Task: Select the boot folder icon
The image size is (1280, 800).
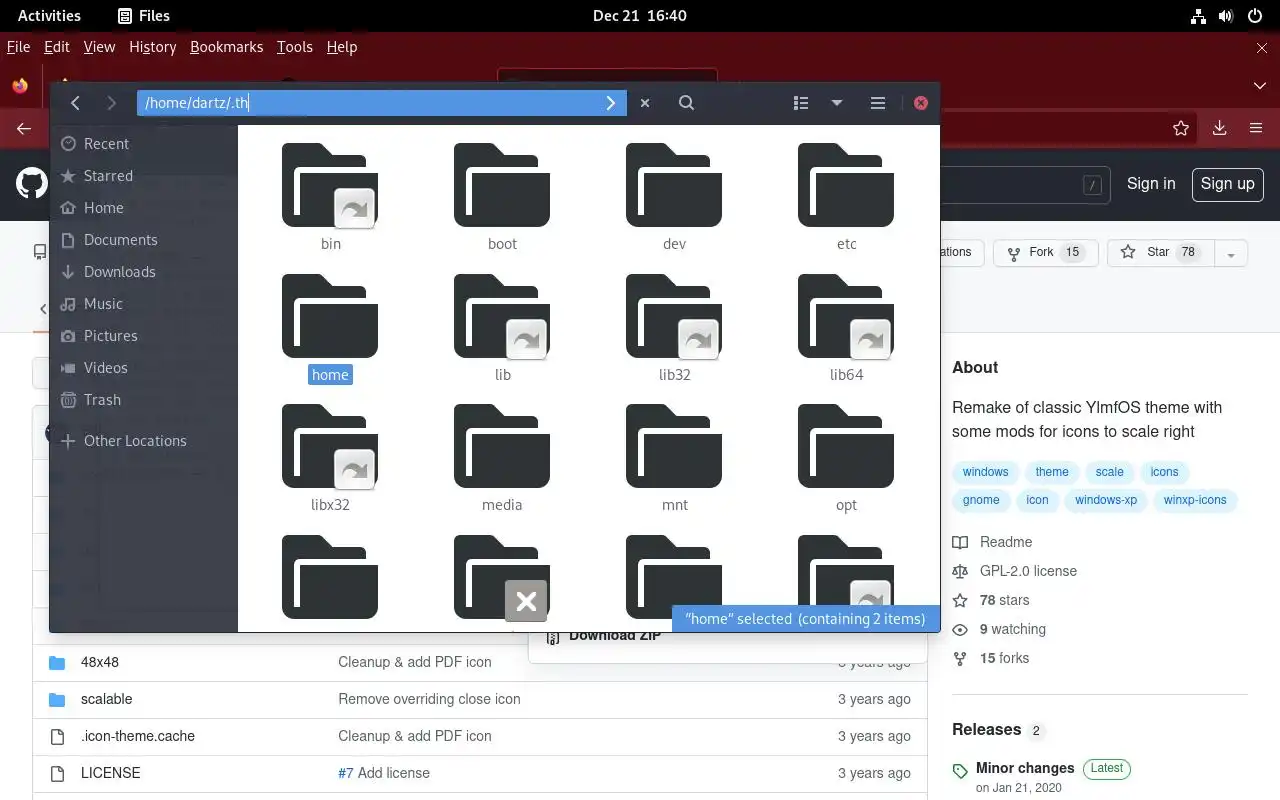Action: 502,185
